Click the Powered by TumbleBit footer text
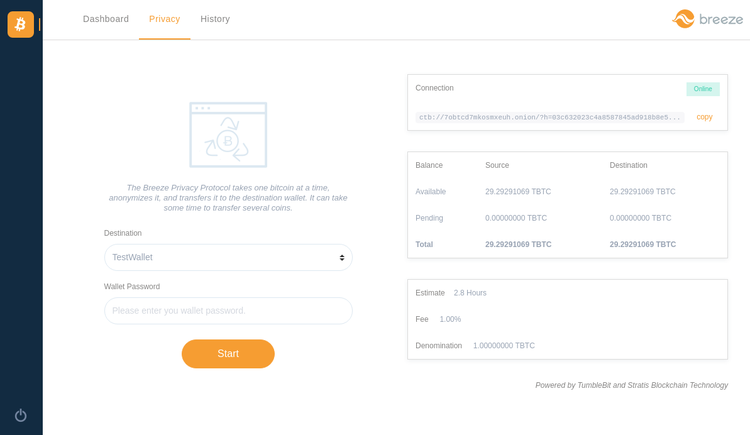This screenshot has height=435, width=750. pyautogui.click(x=631, y=385)
